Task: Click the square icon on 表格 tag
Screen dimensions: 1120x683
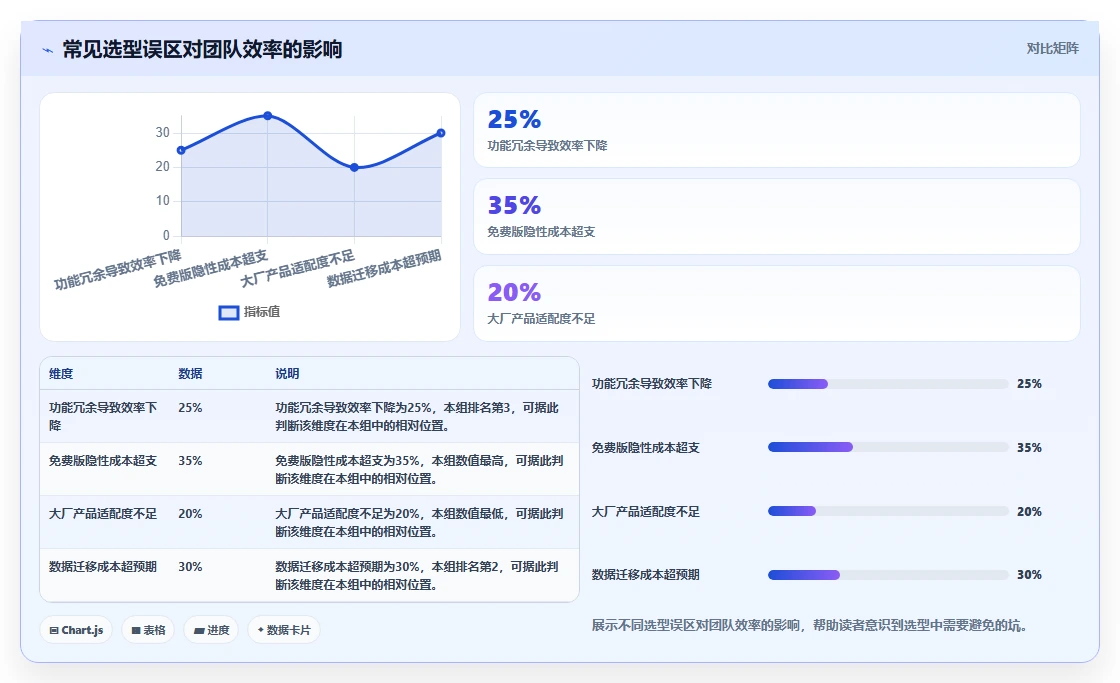Action: point(136,630)
